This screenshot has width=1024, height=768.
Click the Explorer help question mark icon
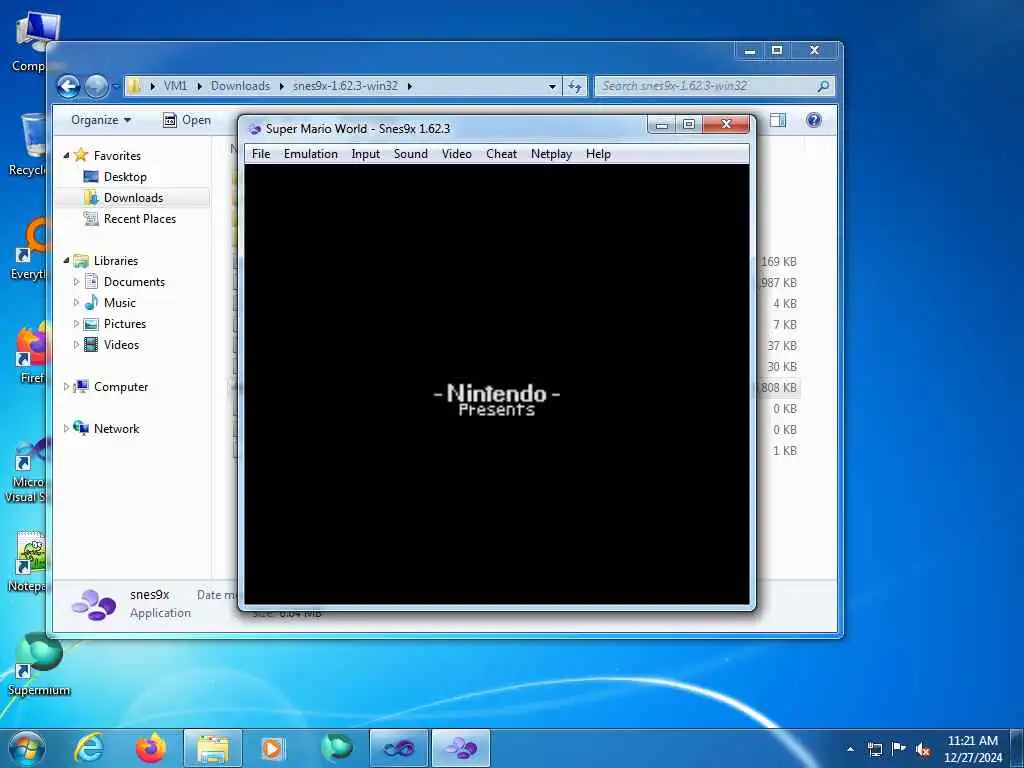[814, 120]
